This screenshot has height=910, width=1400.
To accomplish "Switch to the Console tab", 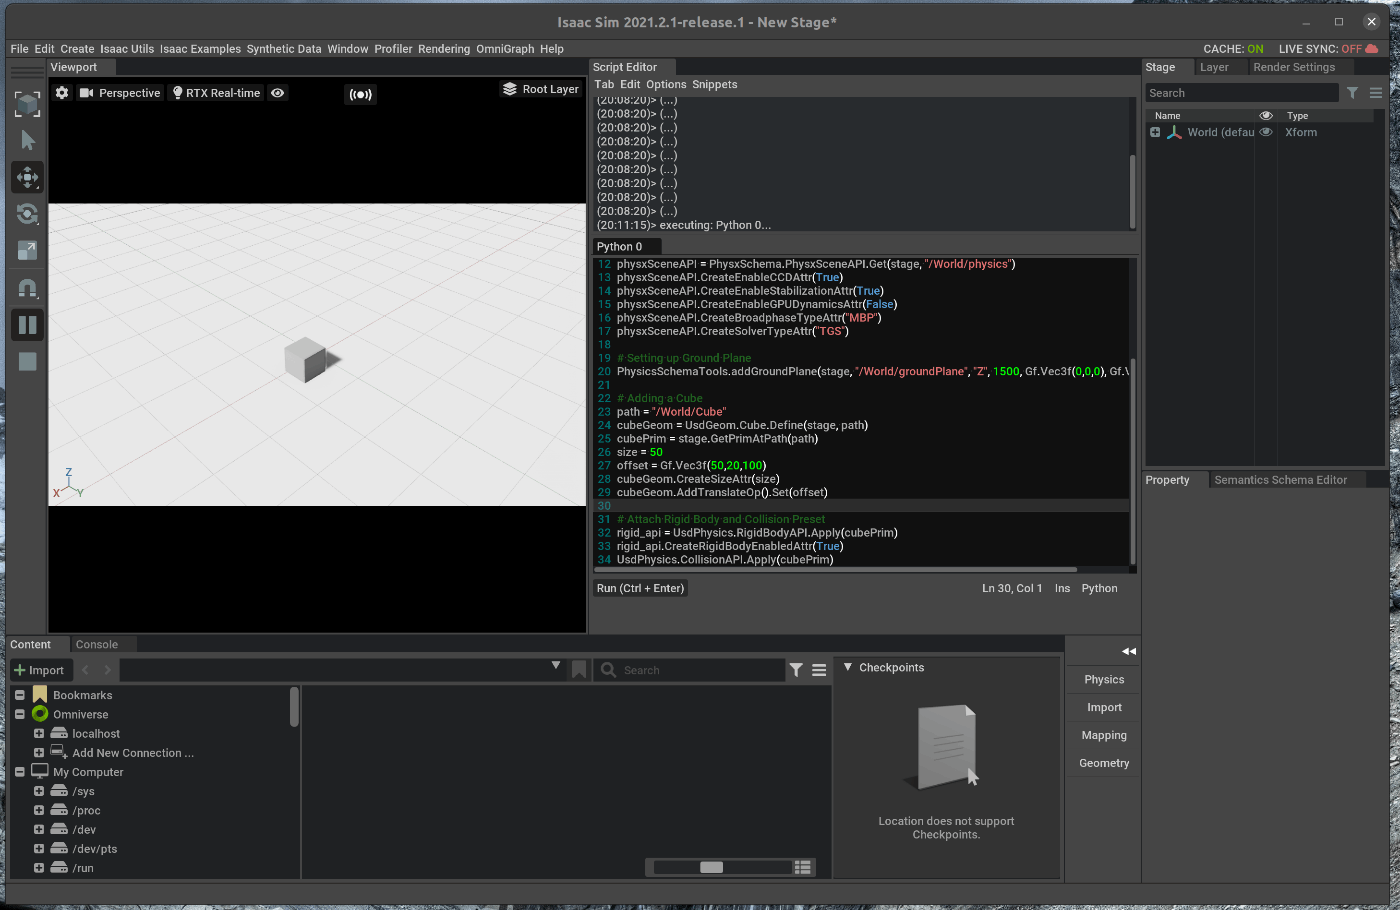I will (x=97, y=645).
